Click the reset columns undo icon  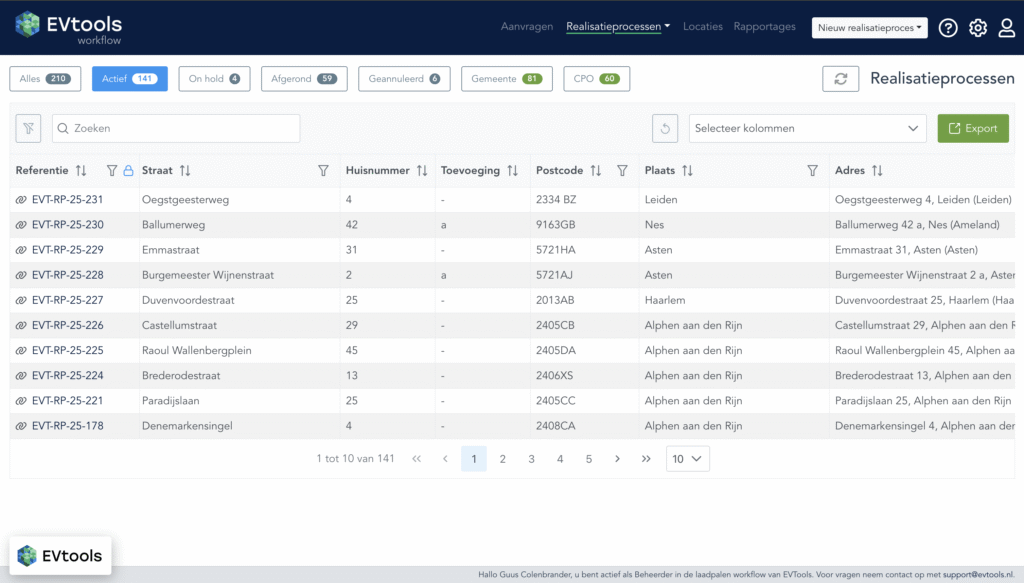click(665, 128)
